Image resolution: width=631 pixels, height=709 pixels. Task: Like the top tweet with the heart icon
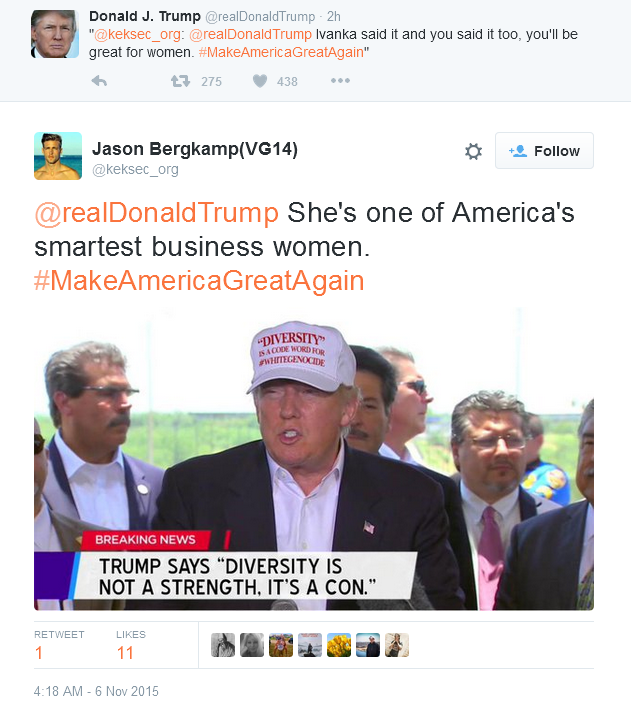coord(260,81)
